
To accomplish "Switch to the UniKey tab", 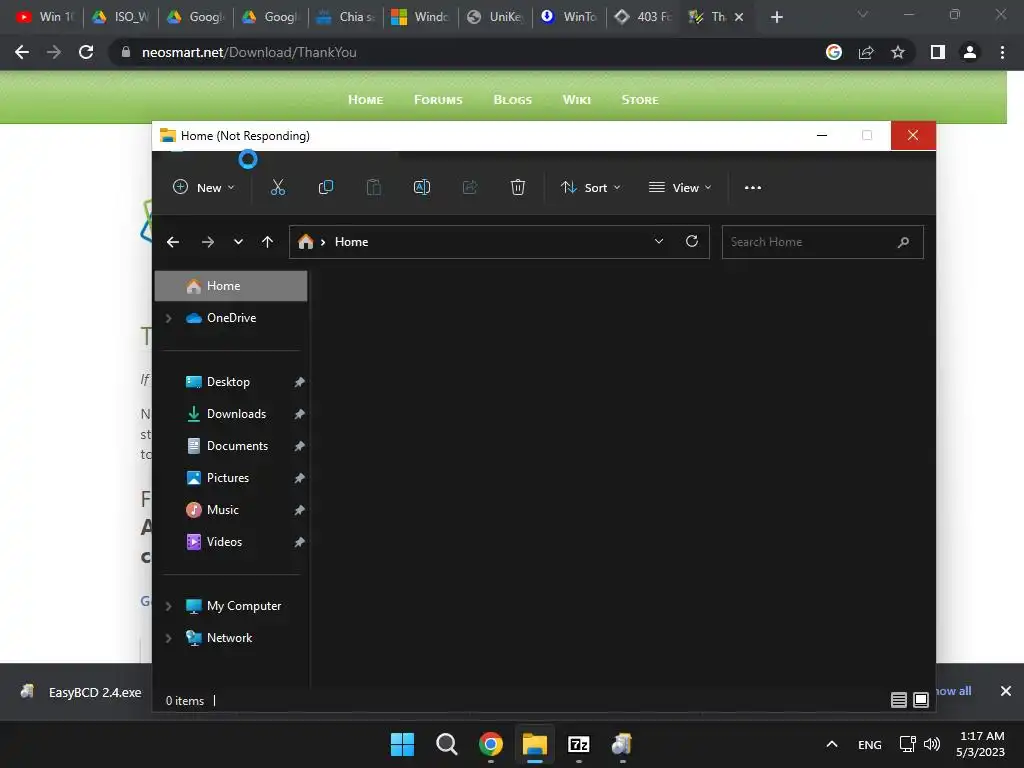I will tap(496, 17).
